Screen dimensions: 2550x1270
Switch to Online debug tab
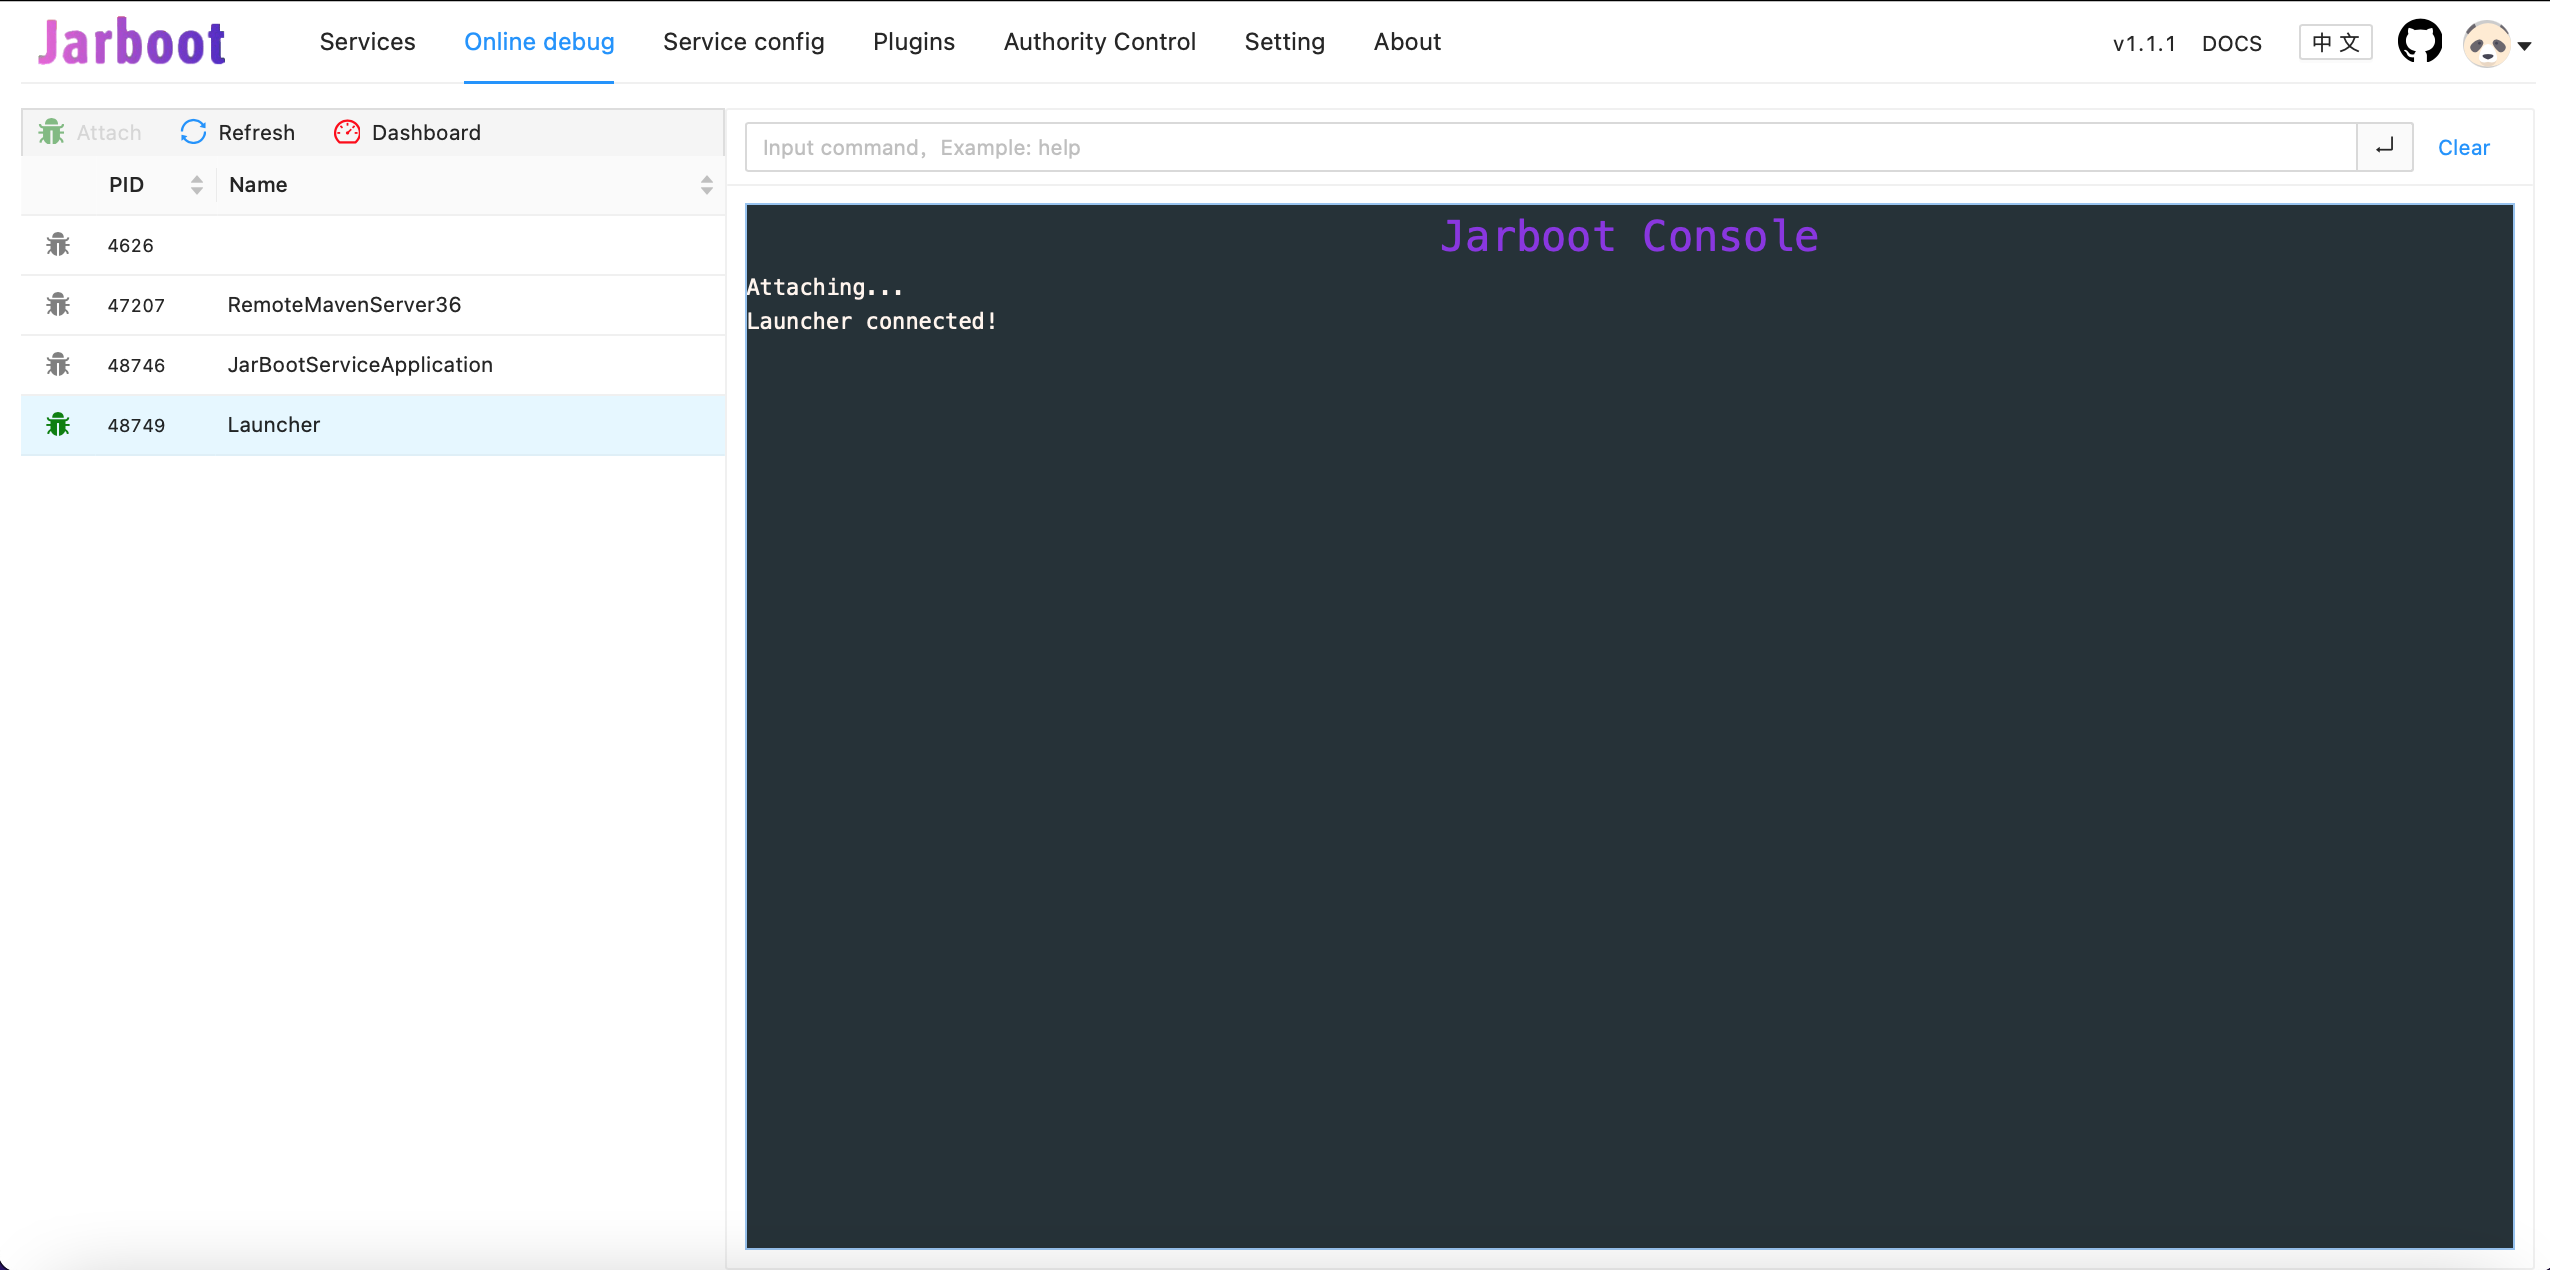(x=539, y=42)
